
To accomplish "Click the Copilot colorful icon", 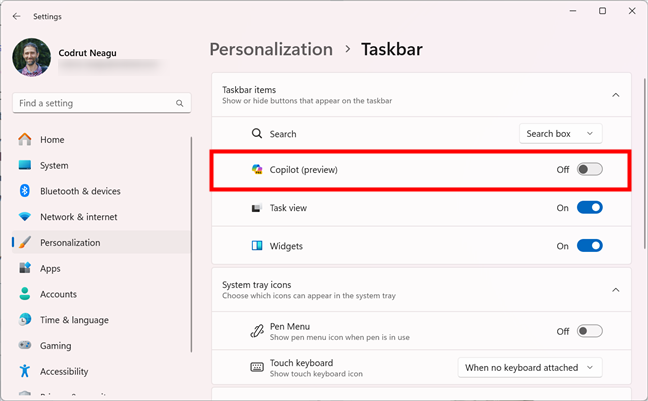I will coord(257,169).
